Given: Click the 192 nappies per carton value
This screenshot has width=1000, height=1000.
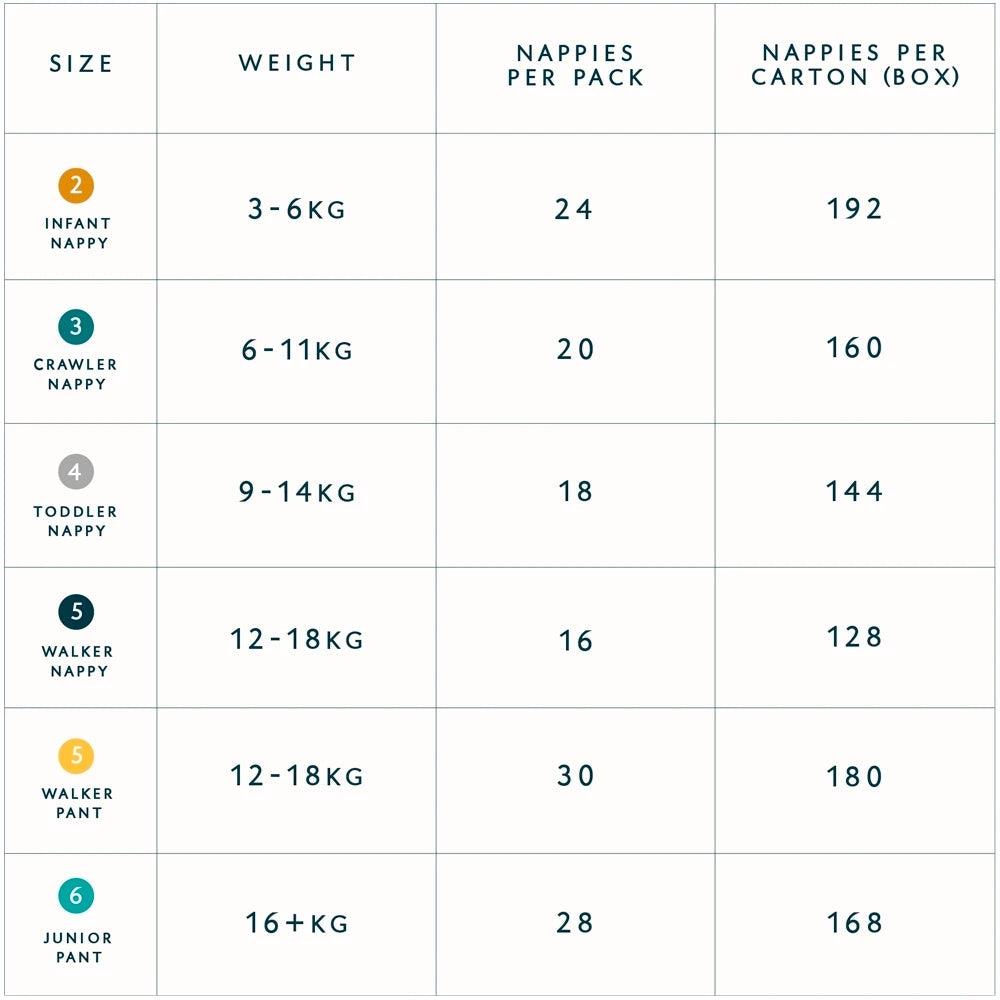Looking at the screenshot, I should [x=855, y=209].
